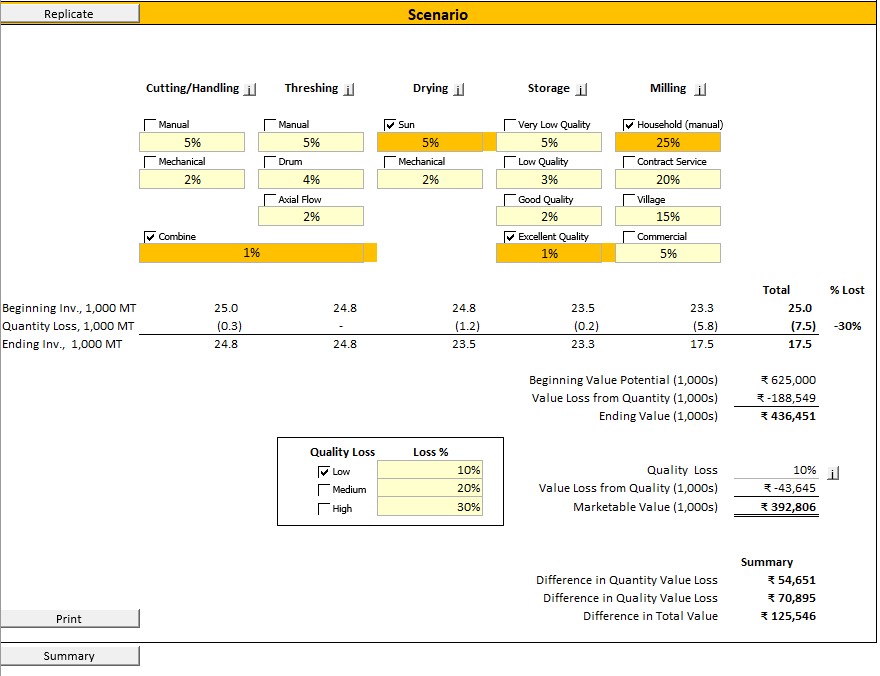The image size is (880, 676).
Task: Click the info icon next to Cutting/Handling
Action: pos(250,89)
